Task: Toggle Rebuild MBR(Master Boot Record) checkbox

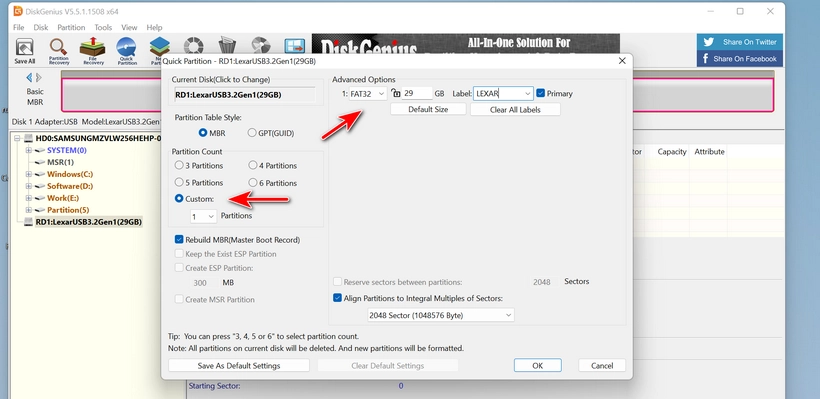Action: (x=179, y=240)
